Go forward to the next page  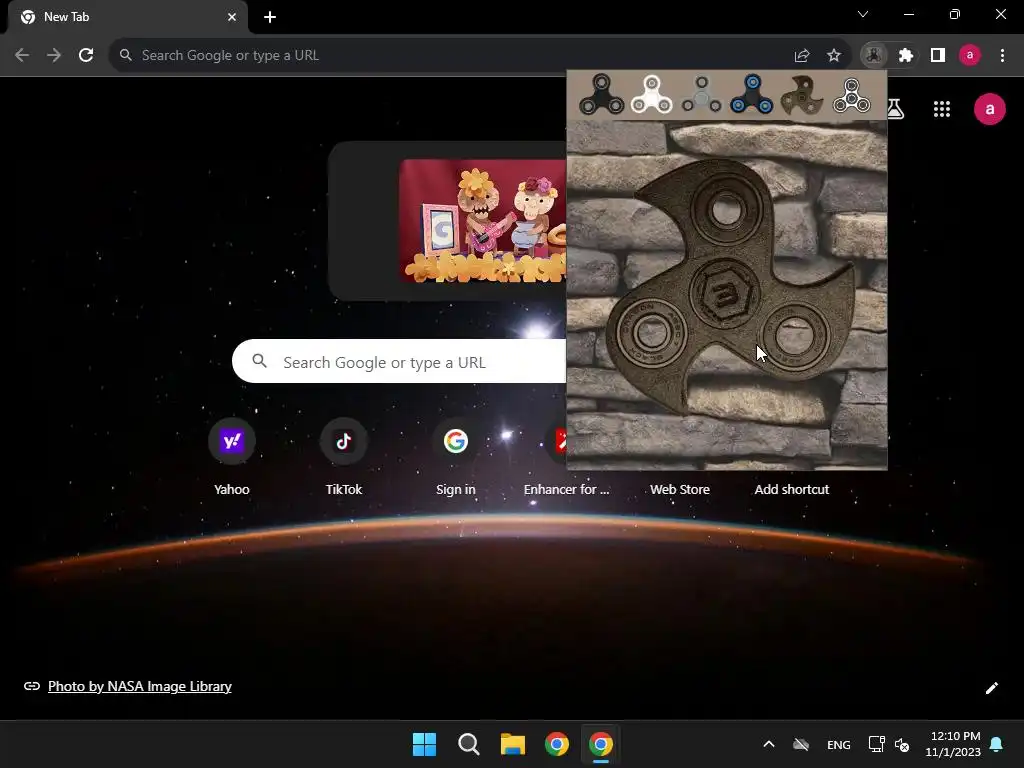tap(54, 56)
